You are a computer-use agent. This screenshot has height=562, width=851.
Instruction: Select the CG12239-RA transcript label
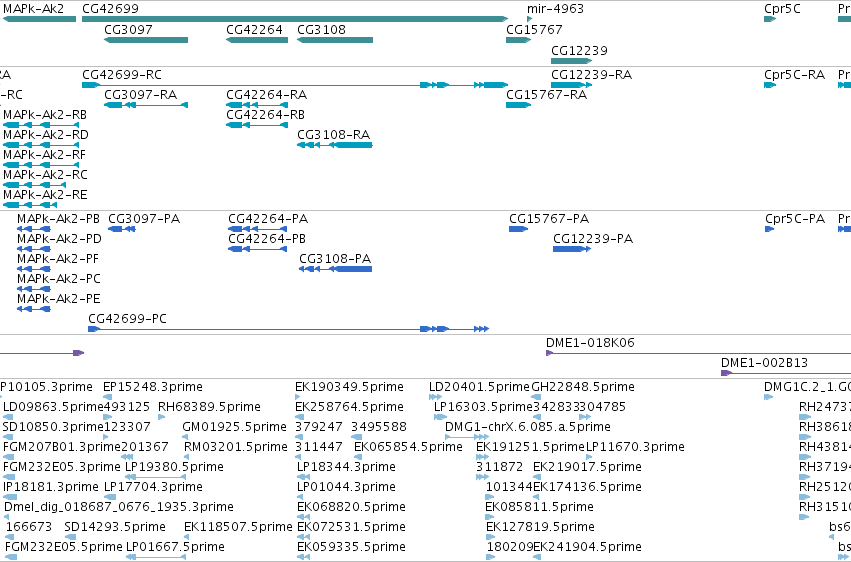click(592, 75)
